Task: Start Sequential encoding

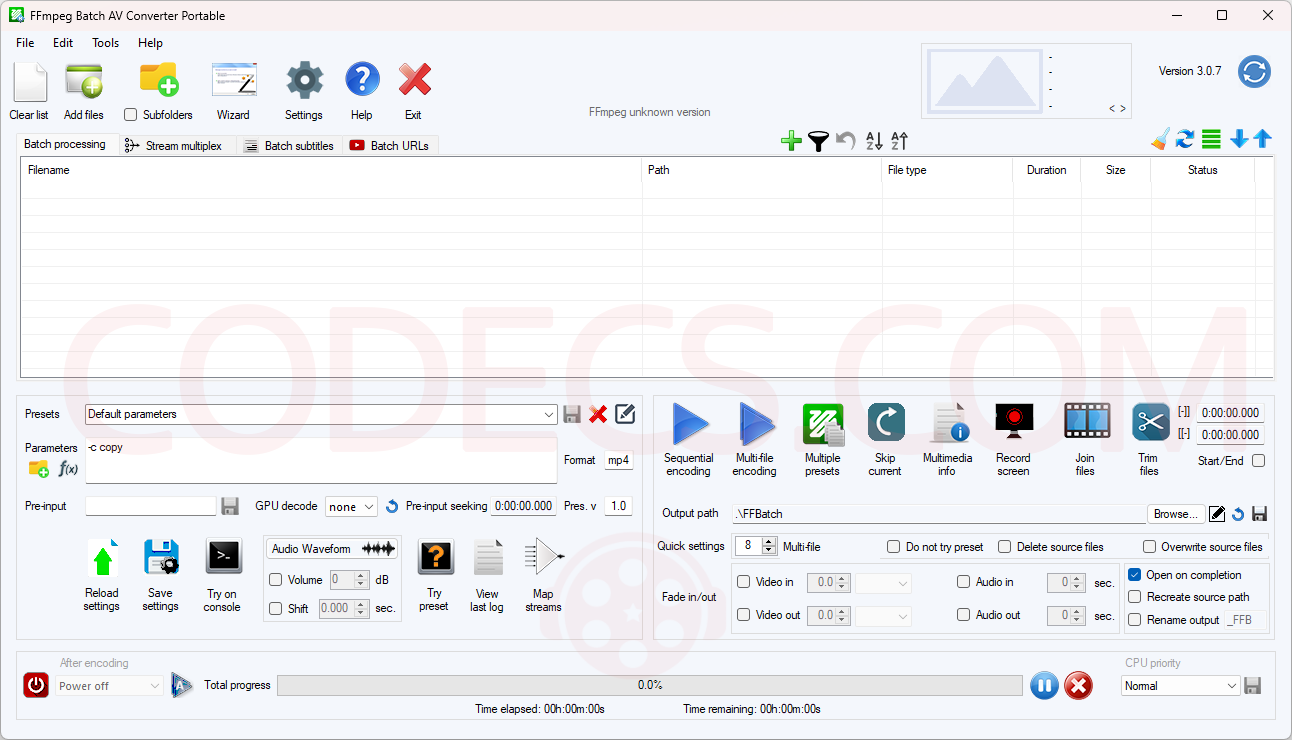Action: [x=689, y=424]
